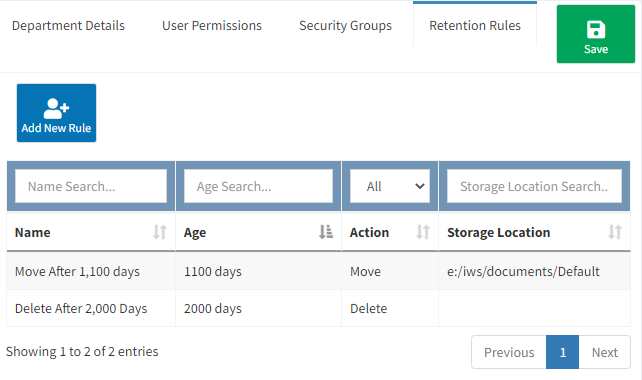Focus the Age Search input field

tap(258, 186)
